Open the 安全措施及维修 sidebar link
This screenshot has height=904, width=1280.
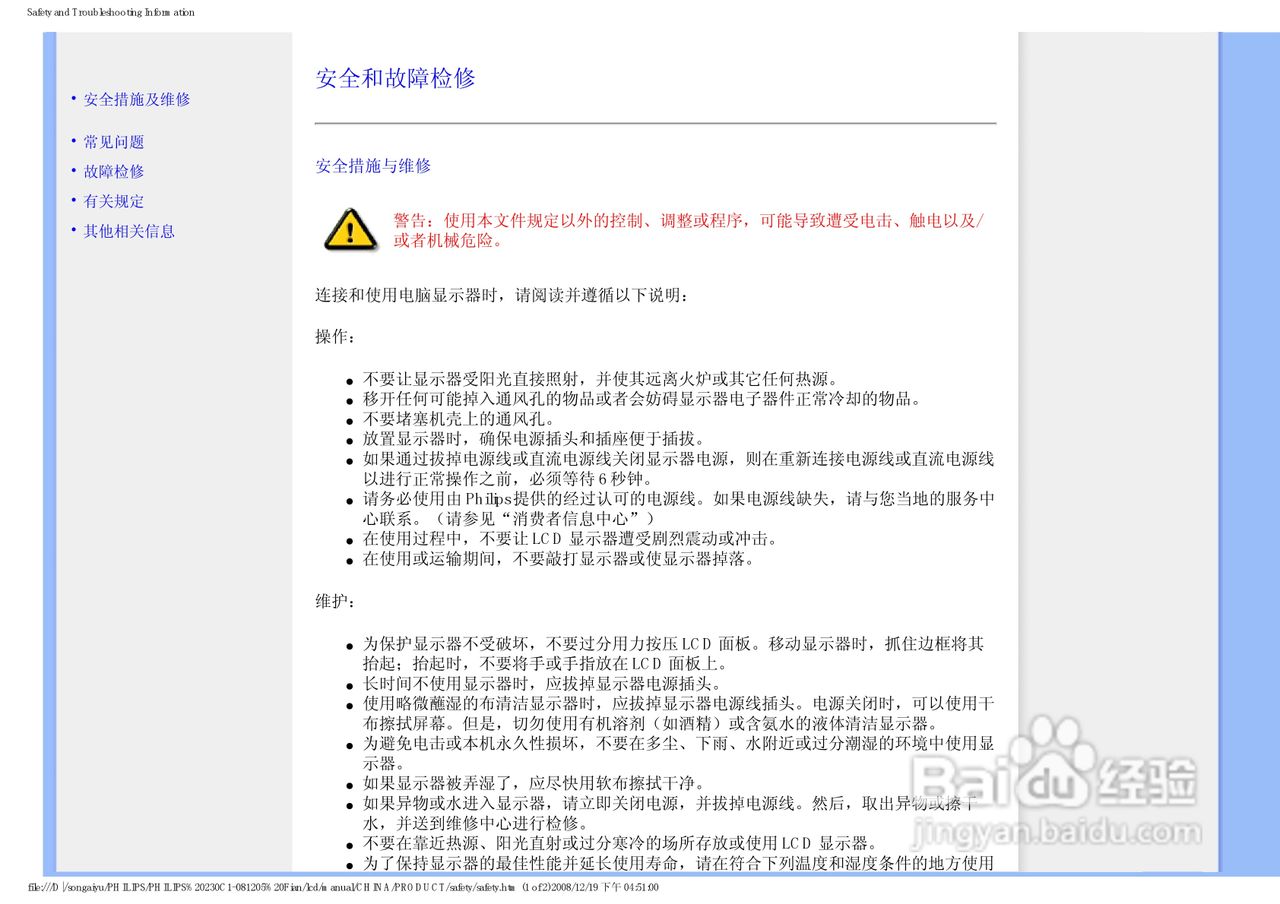(137, 99)
